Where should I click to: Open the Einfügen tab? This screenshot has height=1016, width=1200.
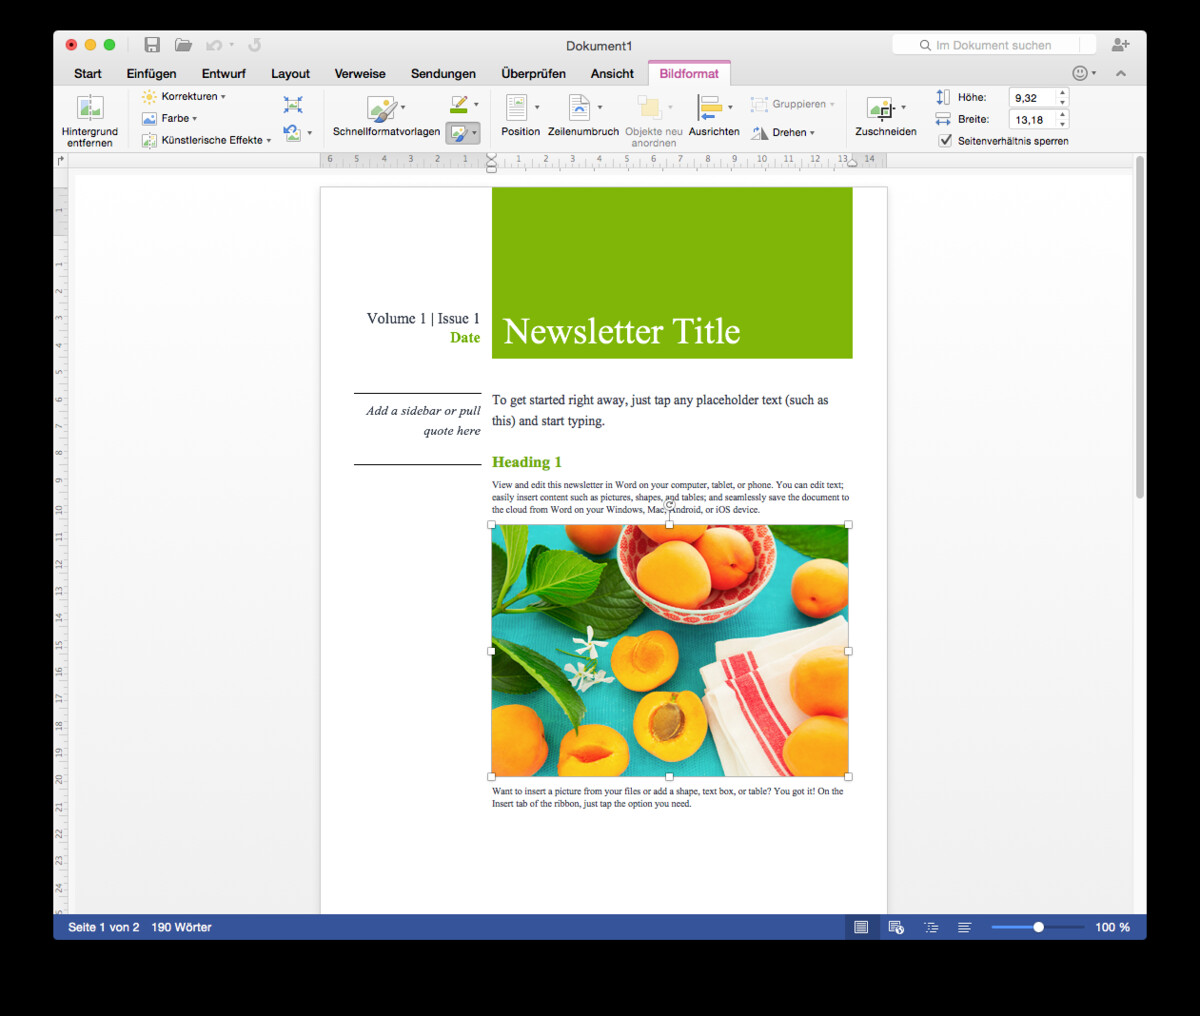tap(151, 73)
